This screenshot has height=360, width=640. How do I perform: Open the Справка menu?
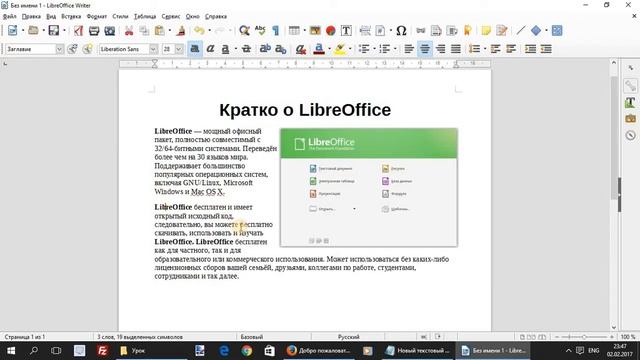(216, 16)
